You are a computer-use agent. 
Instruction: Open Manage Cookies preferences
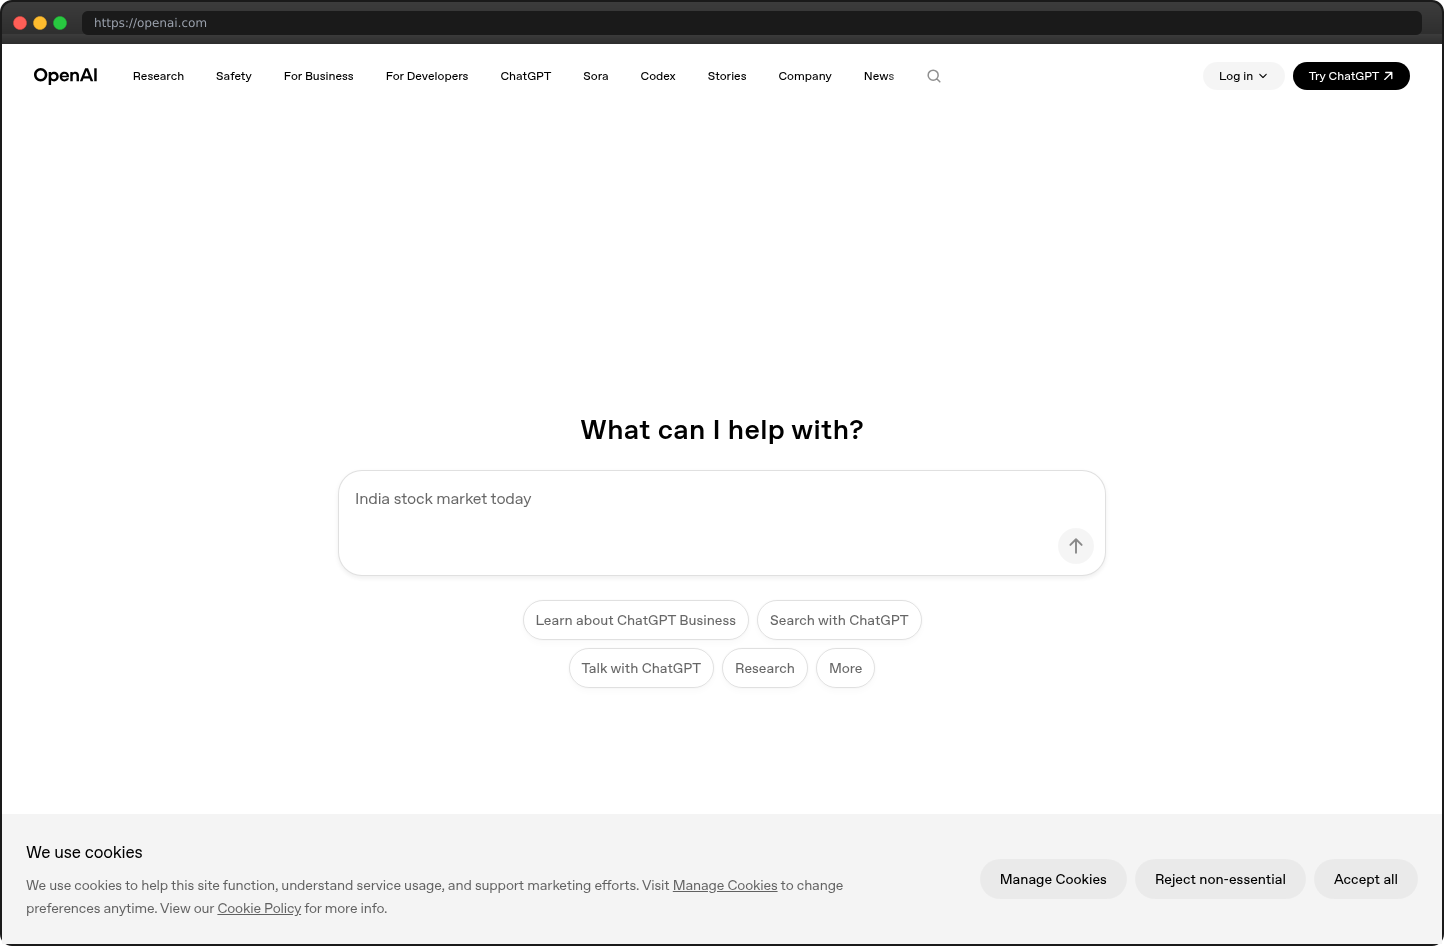1053,879
